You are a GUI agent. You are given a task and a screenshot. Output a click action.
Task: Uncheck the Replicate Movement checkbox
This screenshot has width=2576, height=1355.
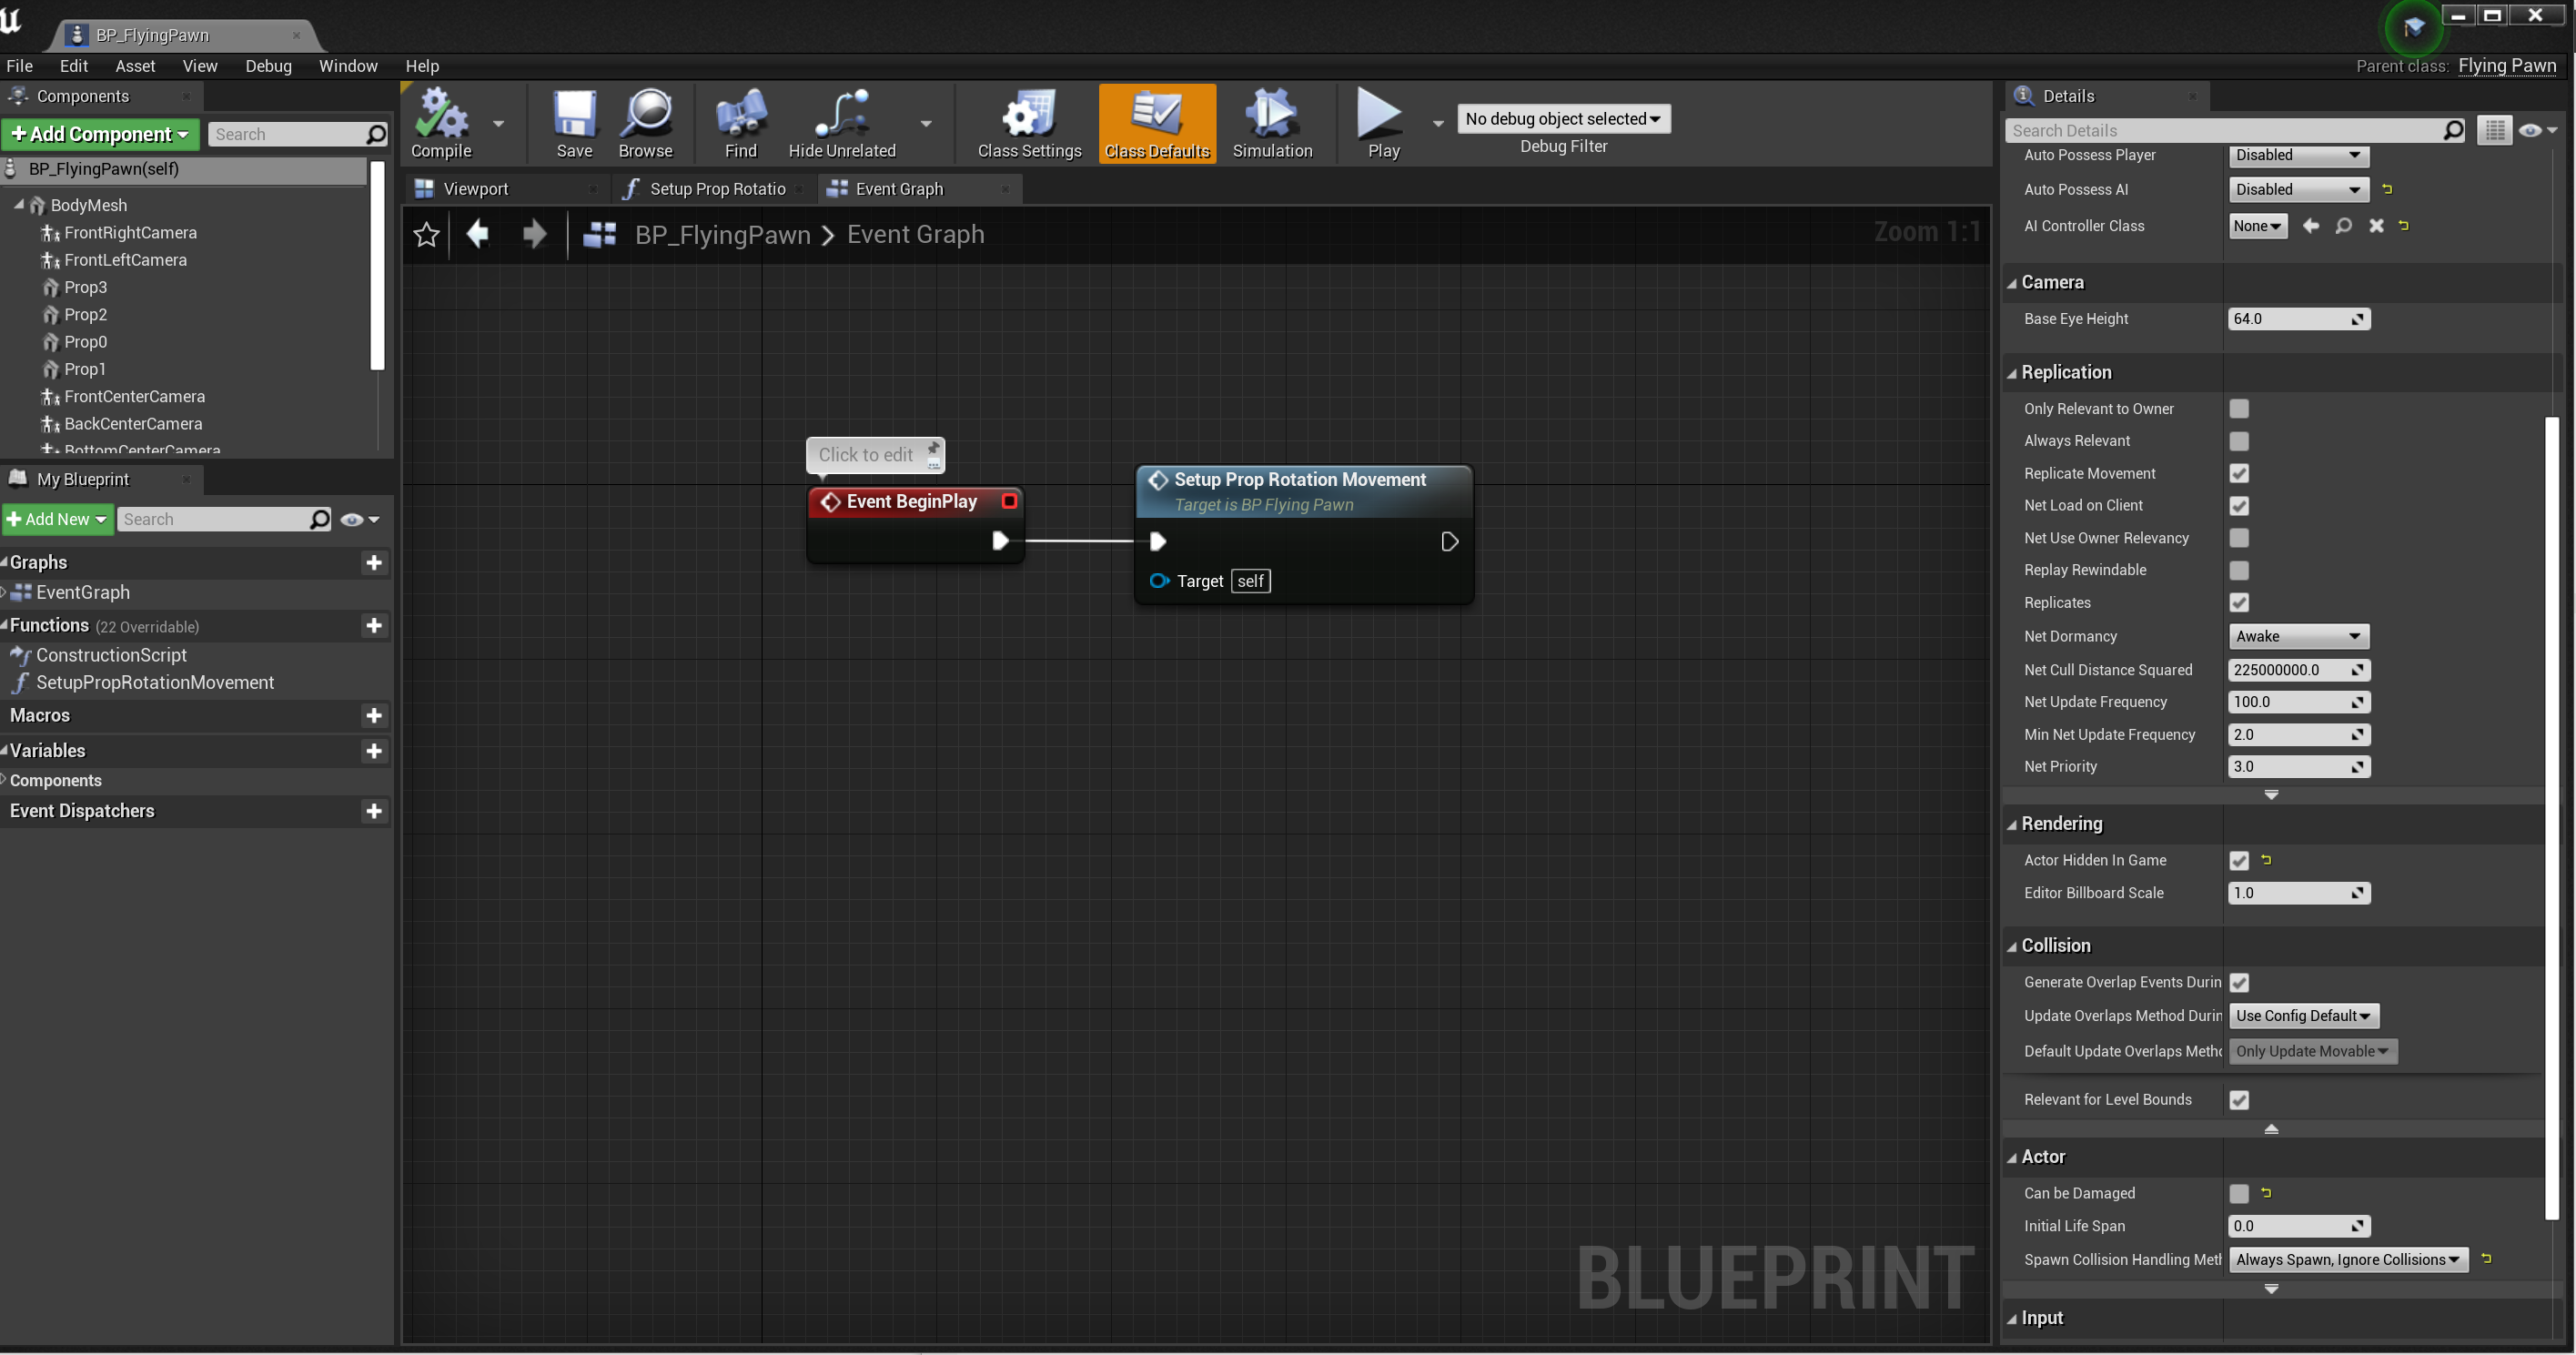[x=2239, y=473]
